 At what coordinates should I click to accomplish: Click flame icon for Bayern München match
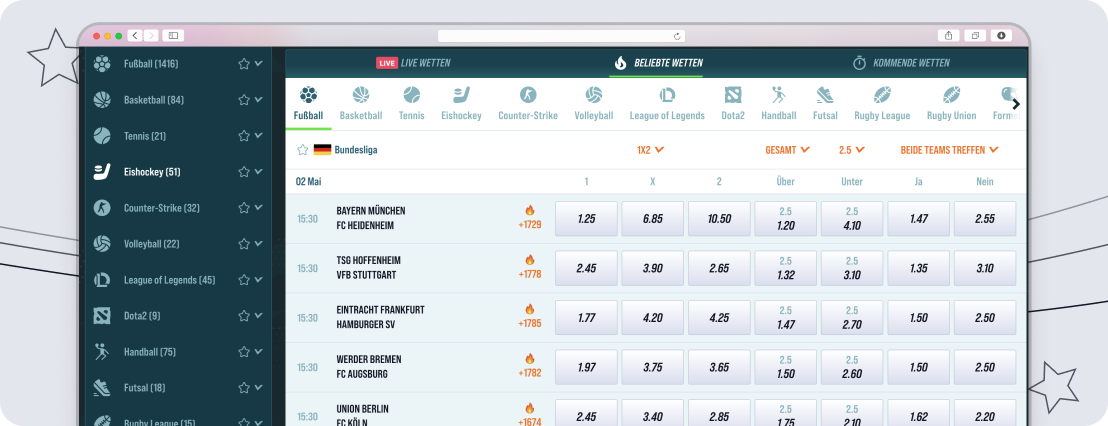tap(530, 211)
